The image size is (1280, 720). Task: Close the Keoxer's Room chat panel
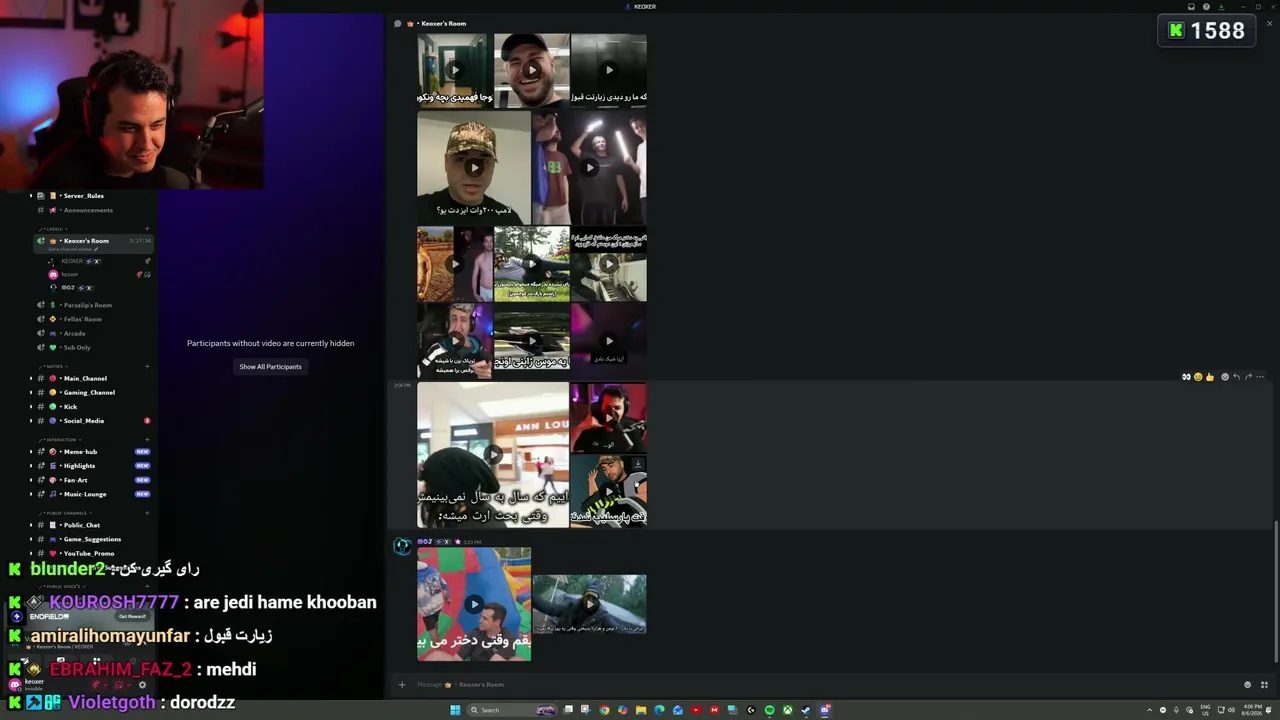click(x=1269, y=23)
